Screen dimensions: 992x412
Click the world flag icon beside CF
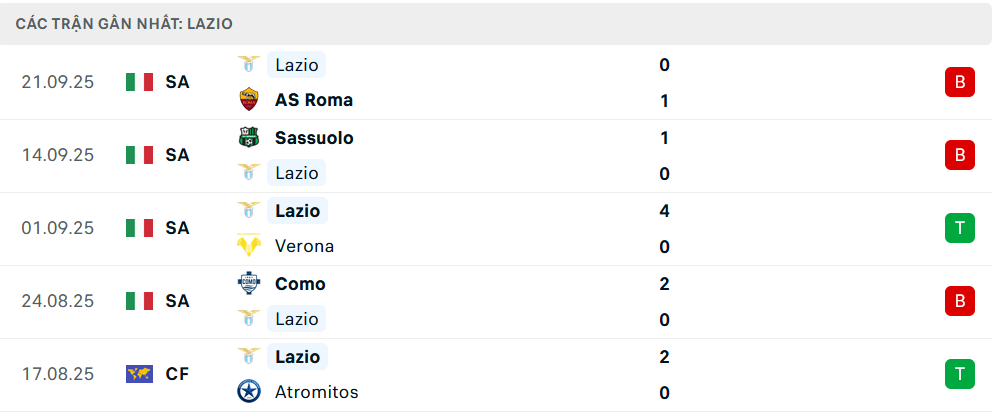[x=139, y=374]
